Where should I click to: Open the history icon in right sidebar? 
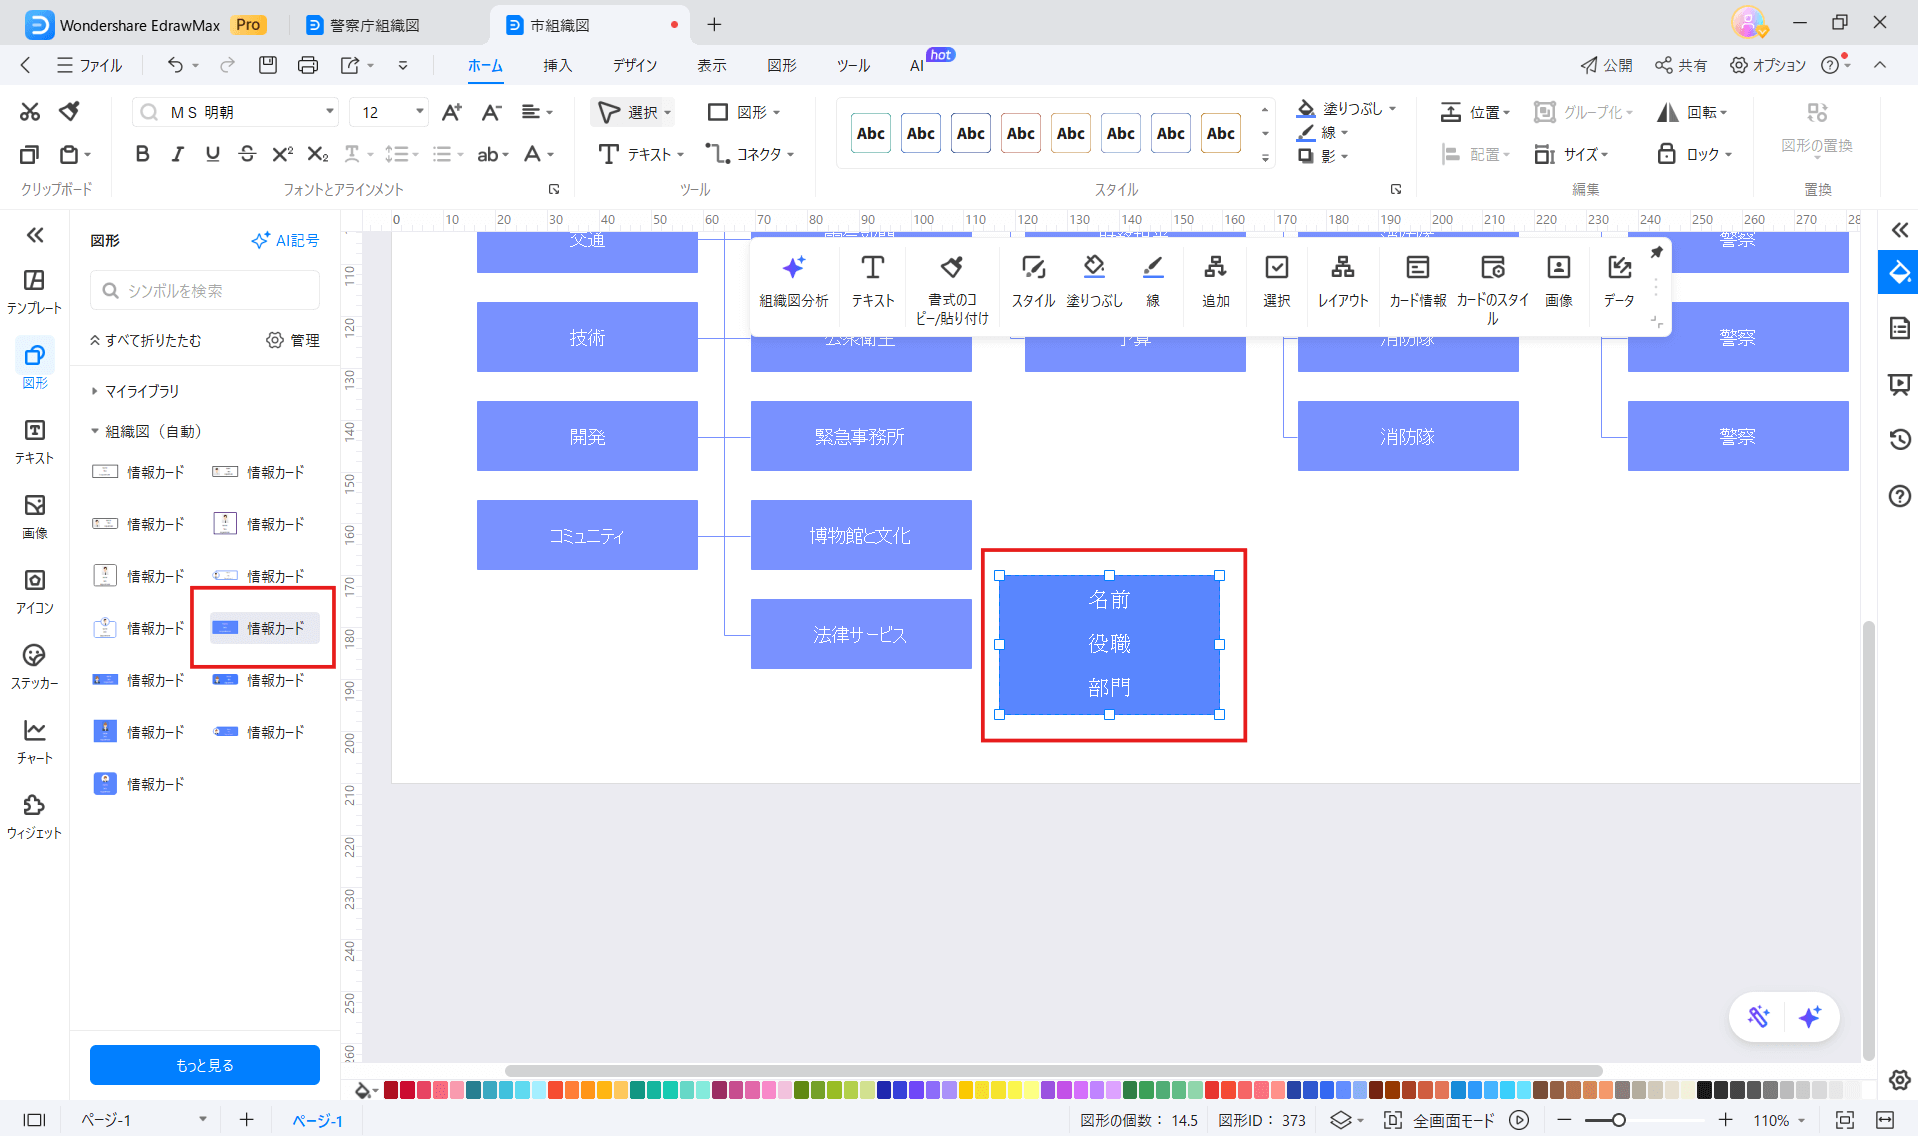(1899, 439)
